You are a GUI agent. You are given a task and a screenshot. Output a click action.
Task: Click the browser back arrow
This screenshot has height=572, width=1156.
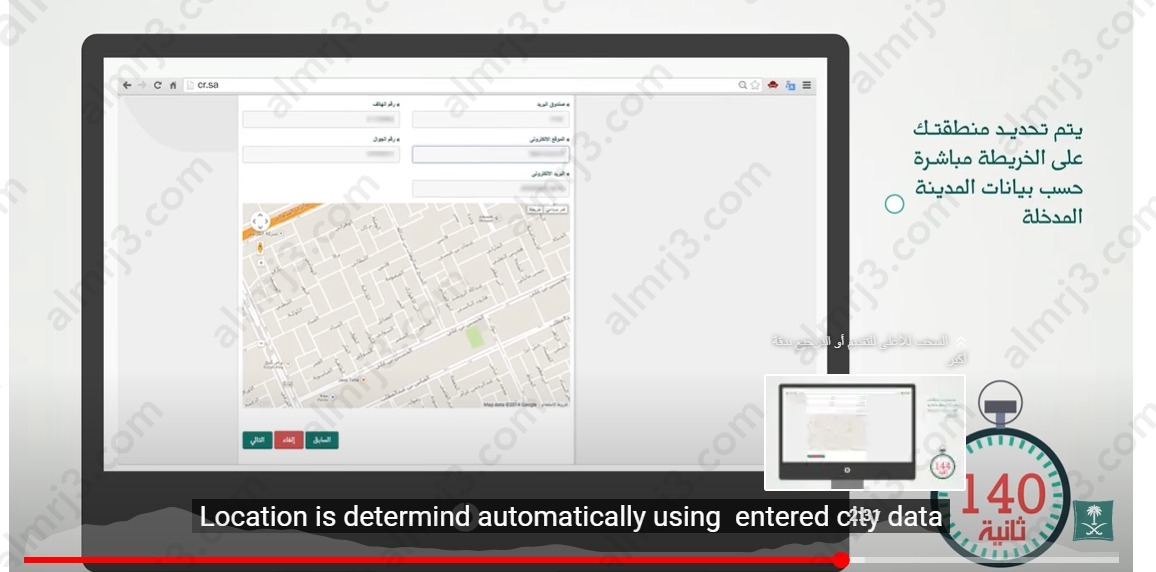(127, 86)
